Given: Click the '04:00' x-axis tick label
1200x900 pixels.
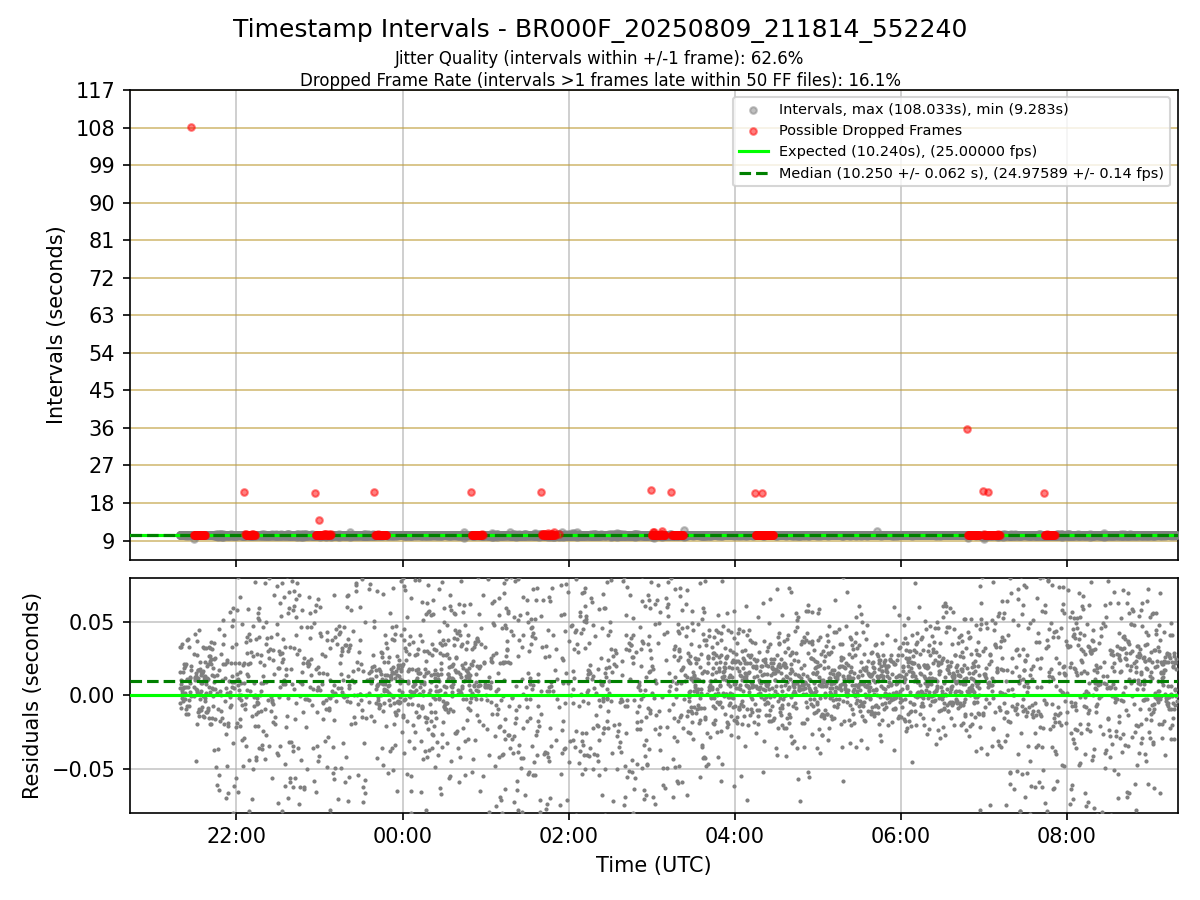Looking at the screenshot, I should point(735,835).
